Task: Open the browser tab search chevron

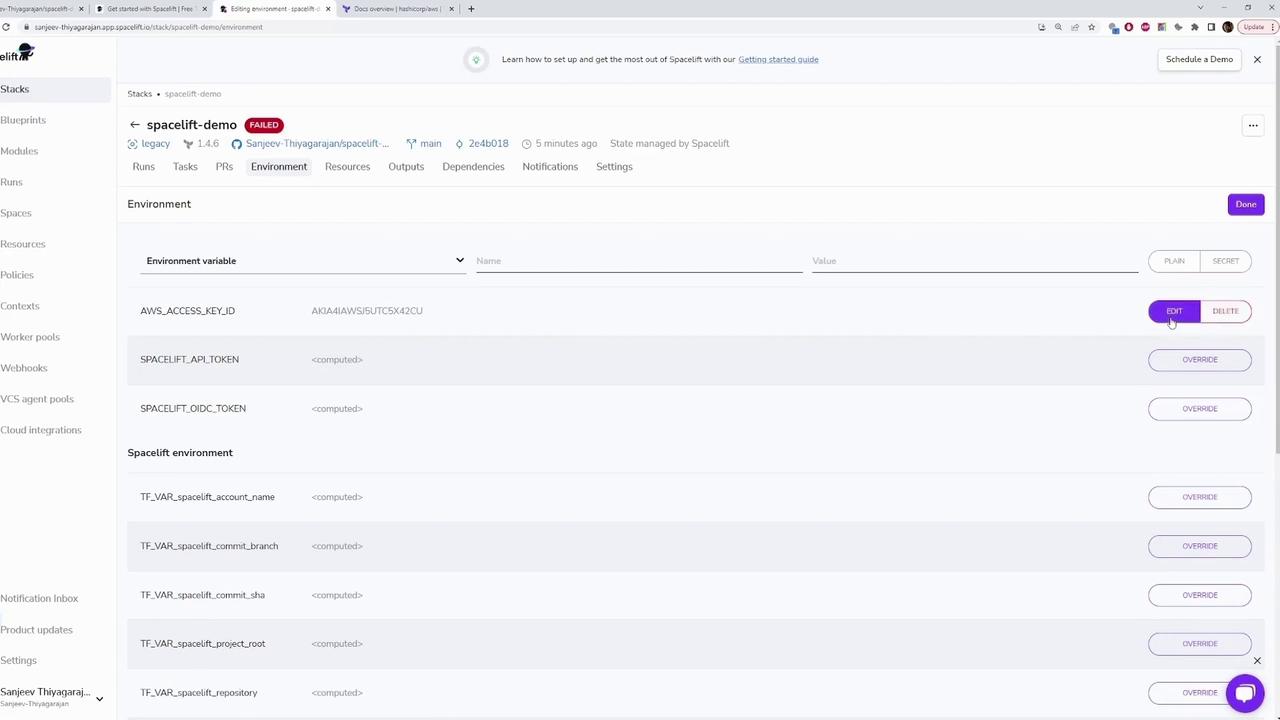Action: [1200, 8]
